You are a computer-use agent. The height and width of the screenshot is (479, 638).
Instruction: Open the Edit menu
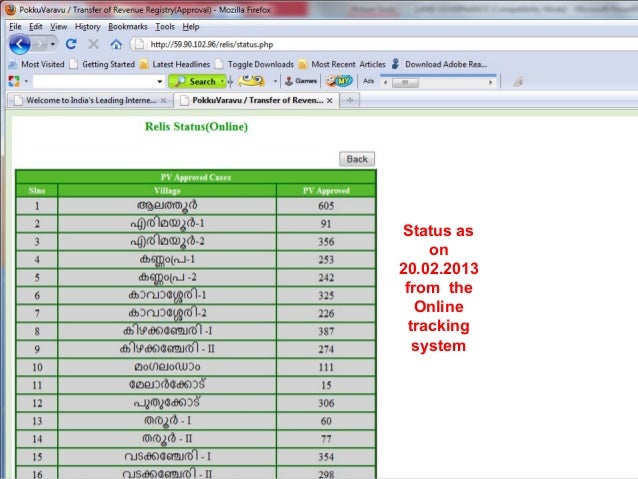tap(36, 27)
